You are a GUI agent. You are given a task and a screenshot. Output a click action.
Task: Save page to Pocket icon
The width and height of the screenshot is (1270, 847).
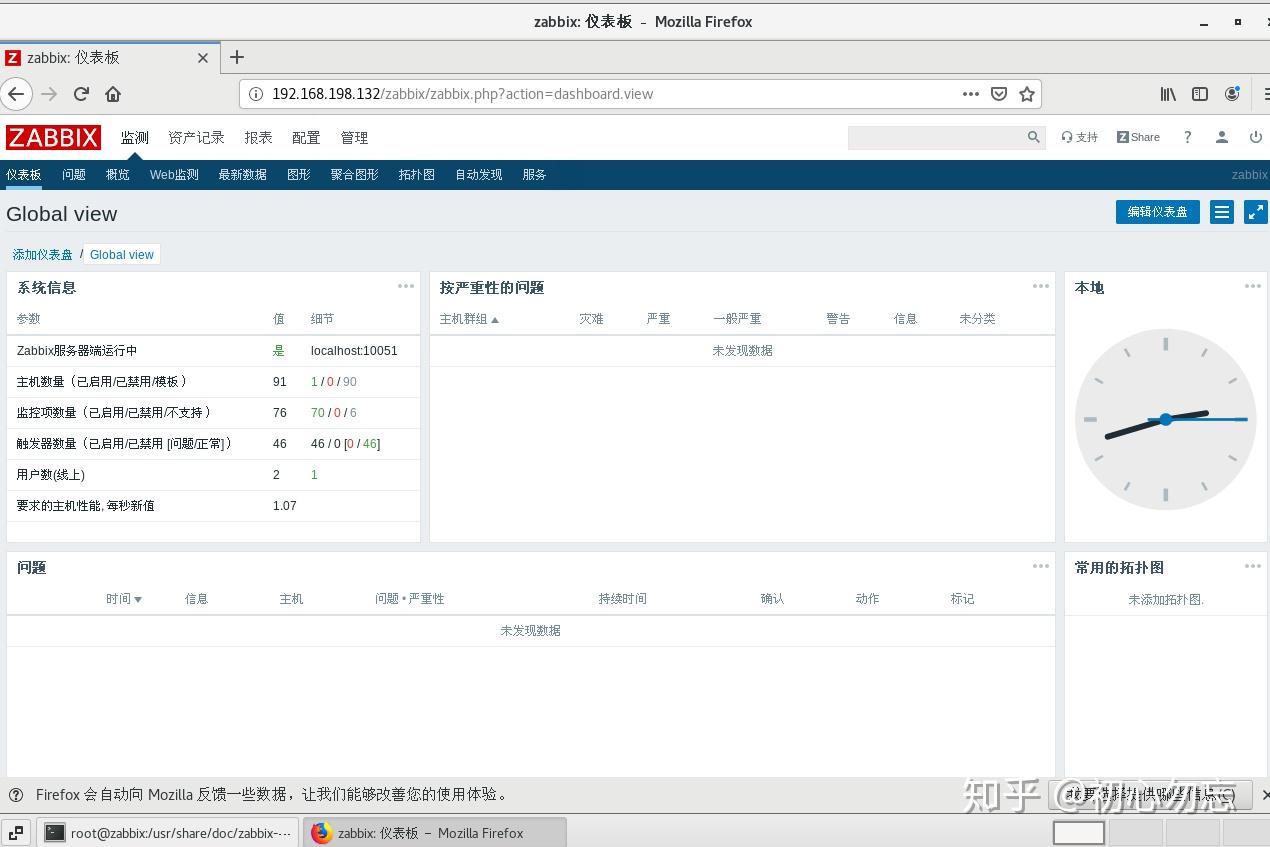(999, 94)
